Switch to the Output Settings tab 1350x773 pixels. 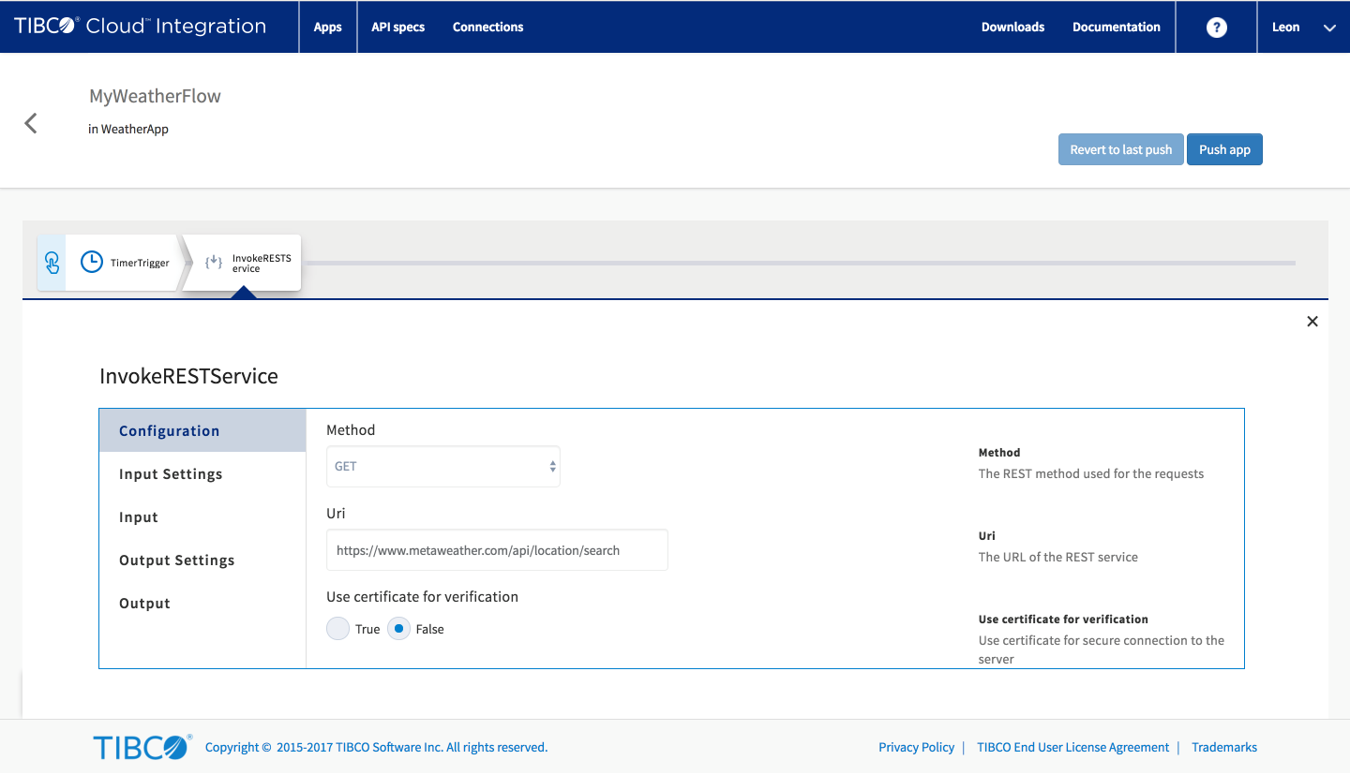(x=177, y=560)
